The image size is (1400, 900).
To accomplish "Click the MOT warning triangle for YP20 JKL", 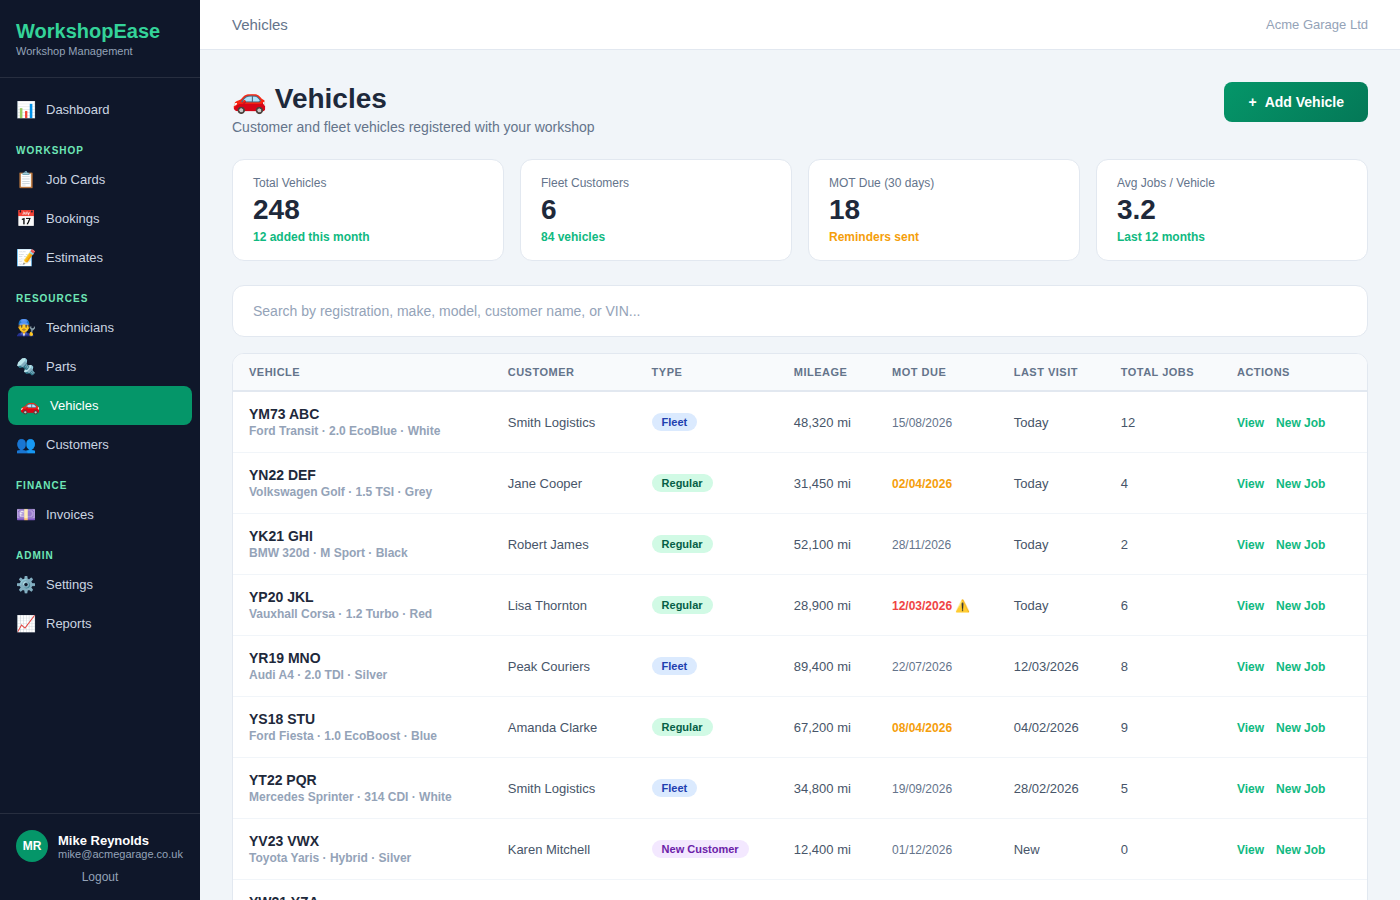I will click(964, 605).
